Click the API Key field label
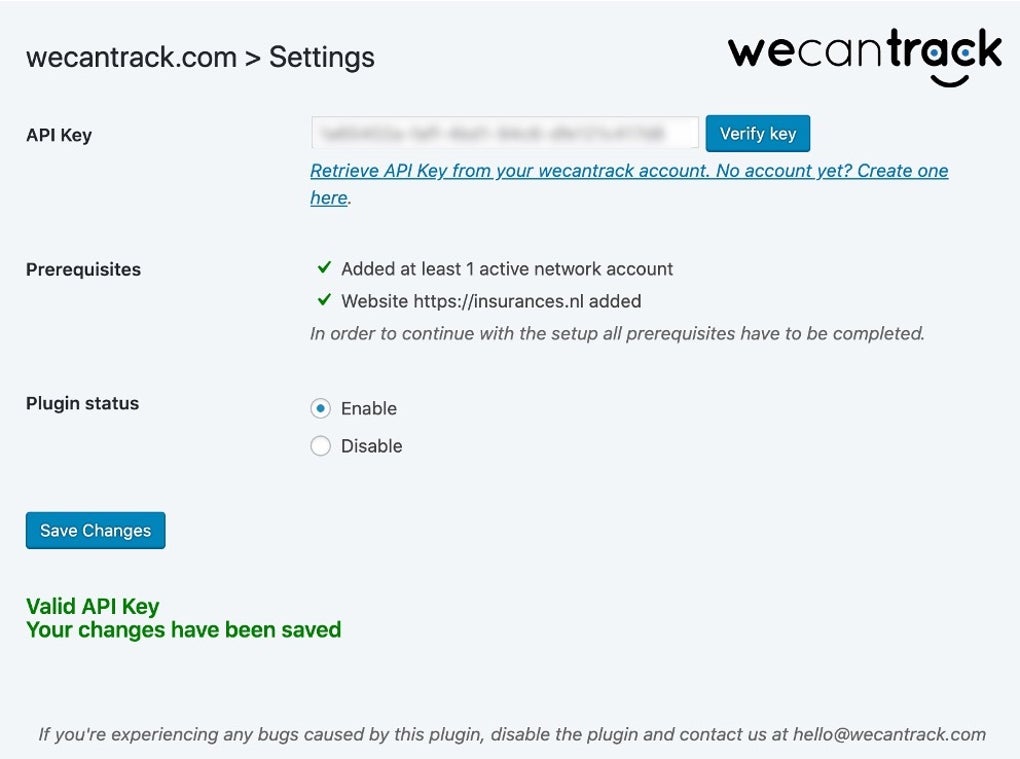Image resolution: width=1020 pixels, height=759 pixels. 59,135
